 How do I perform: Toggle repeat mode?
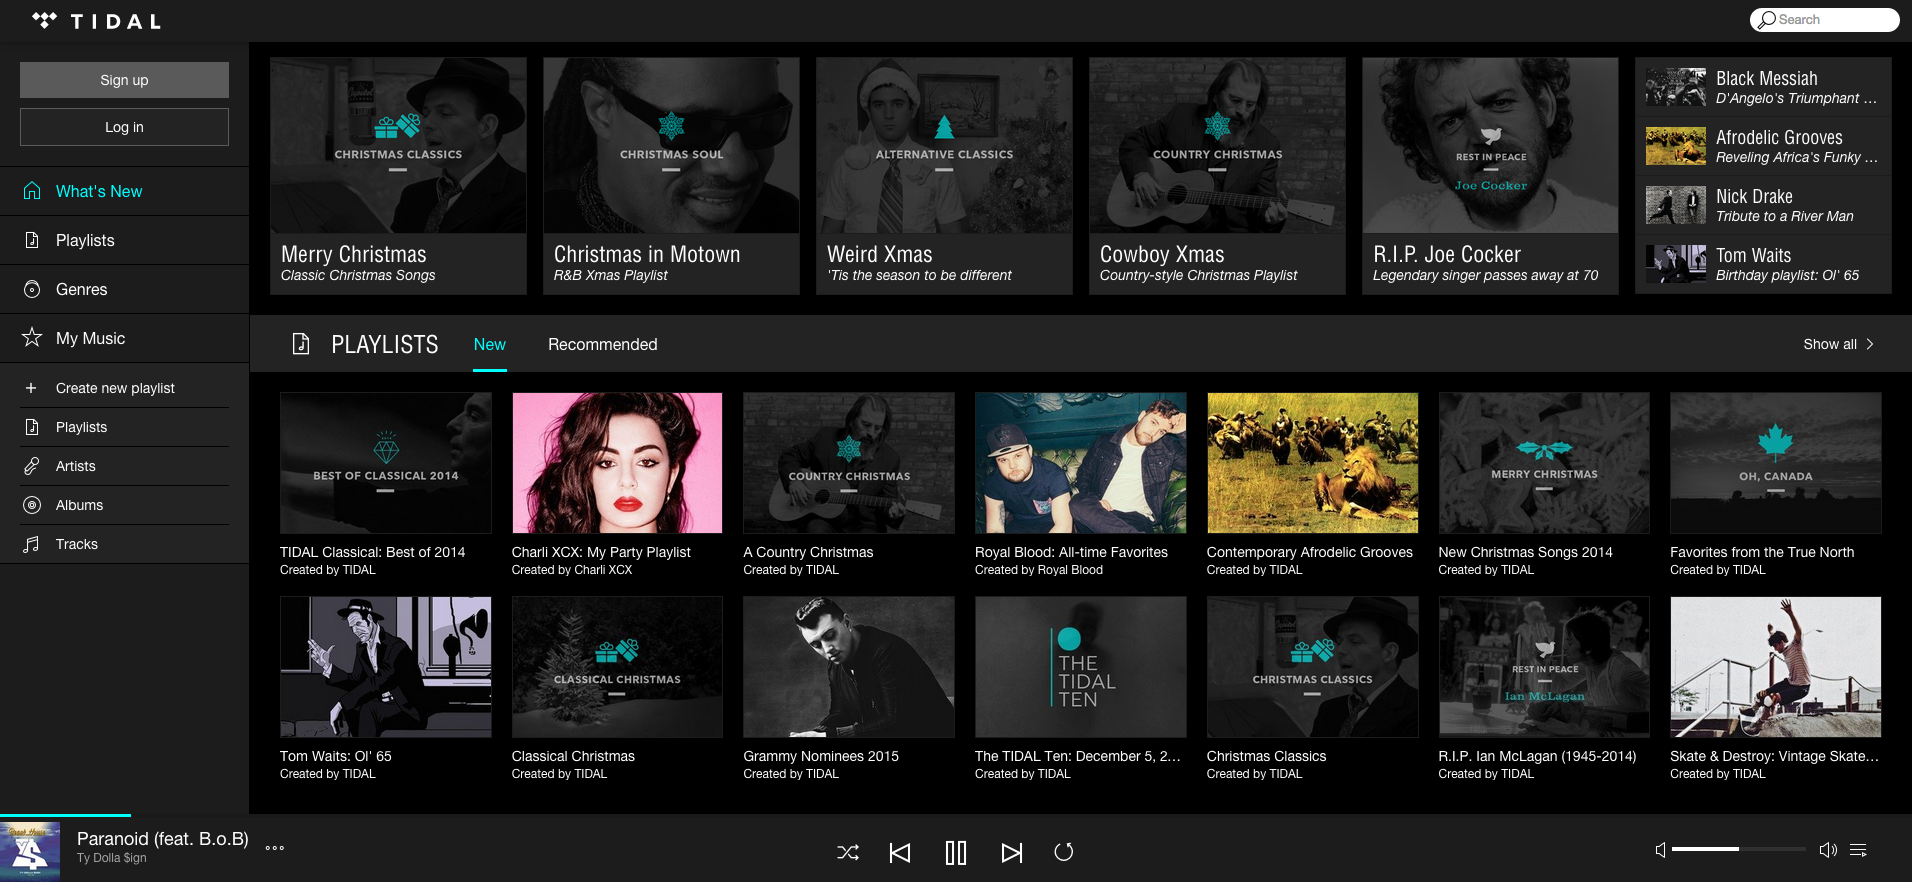click(x=1064, y=852)
